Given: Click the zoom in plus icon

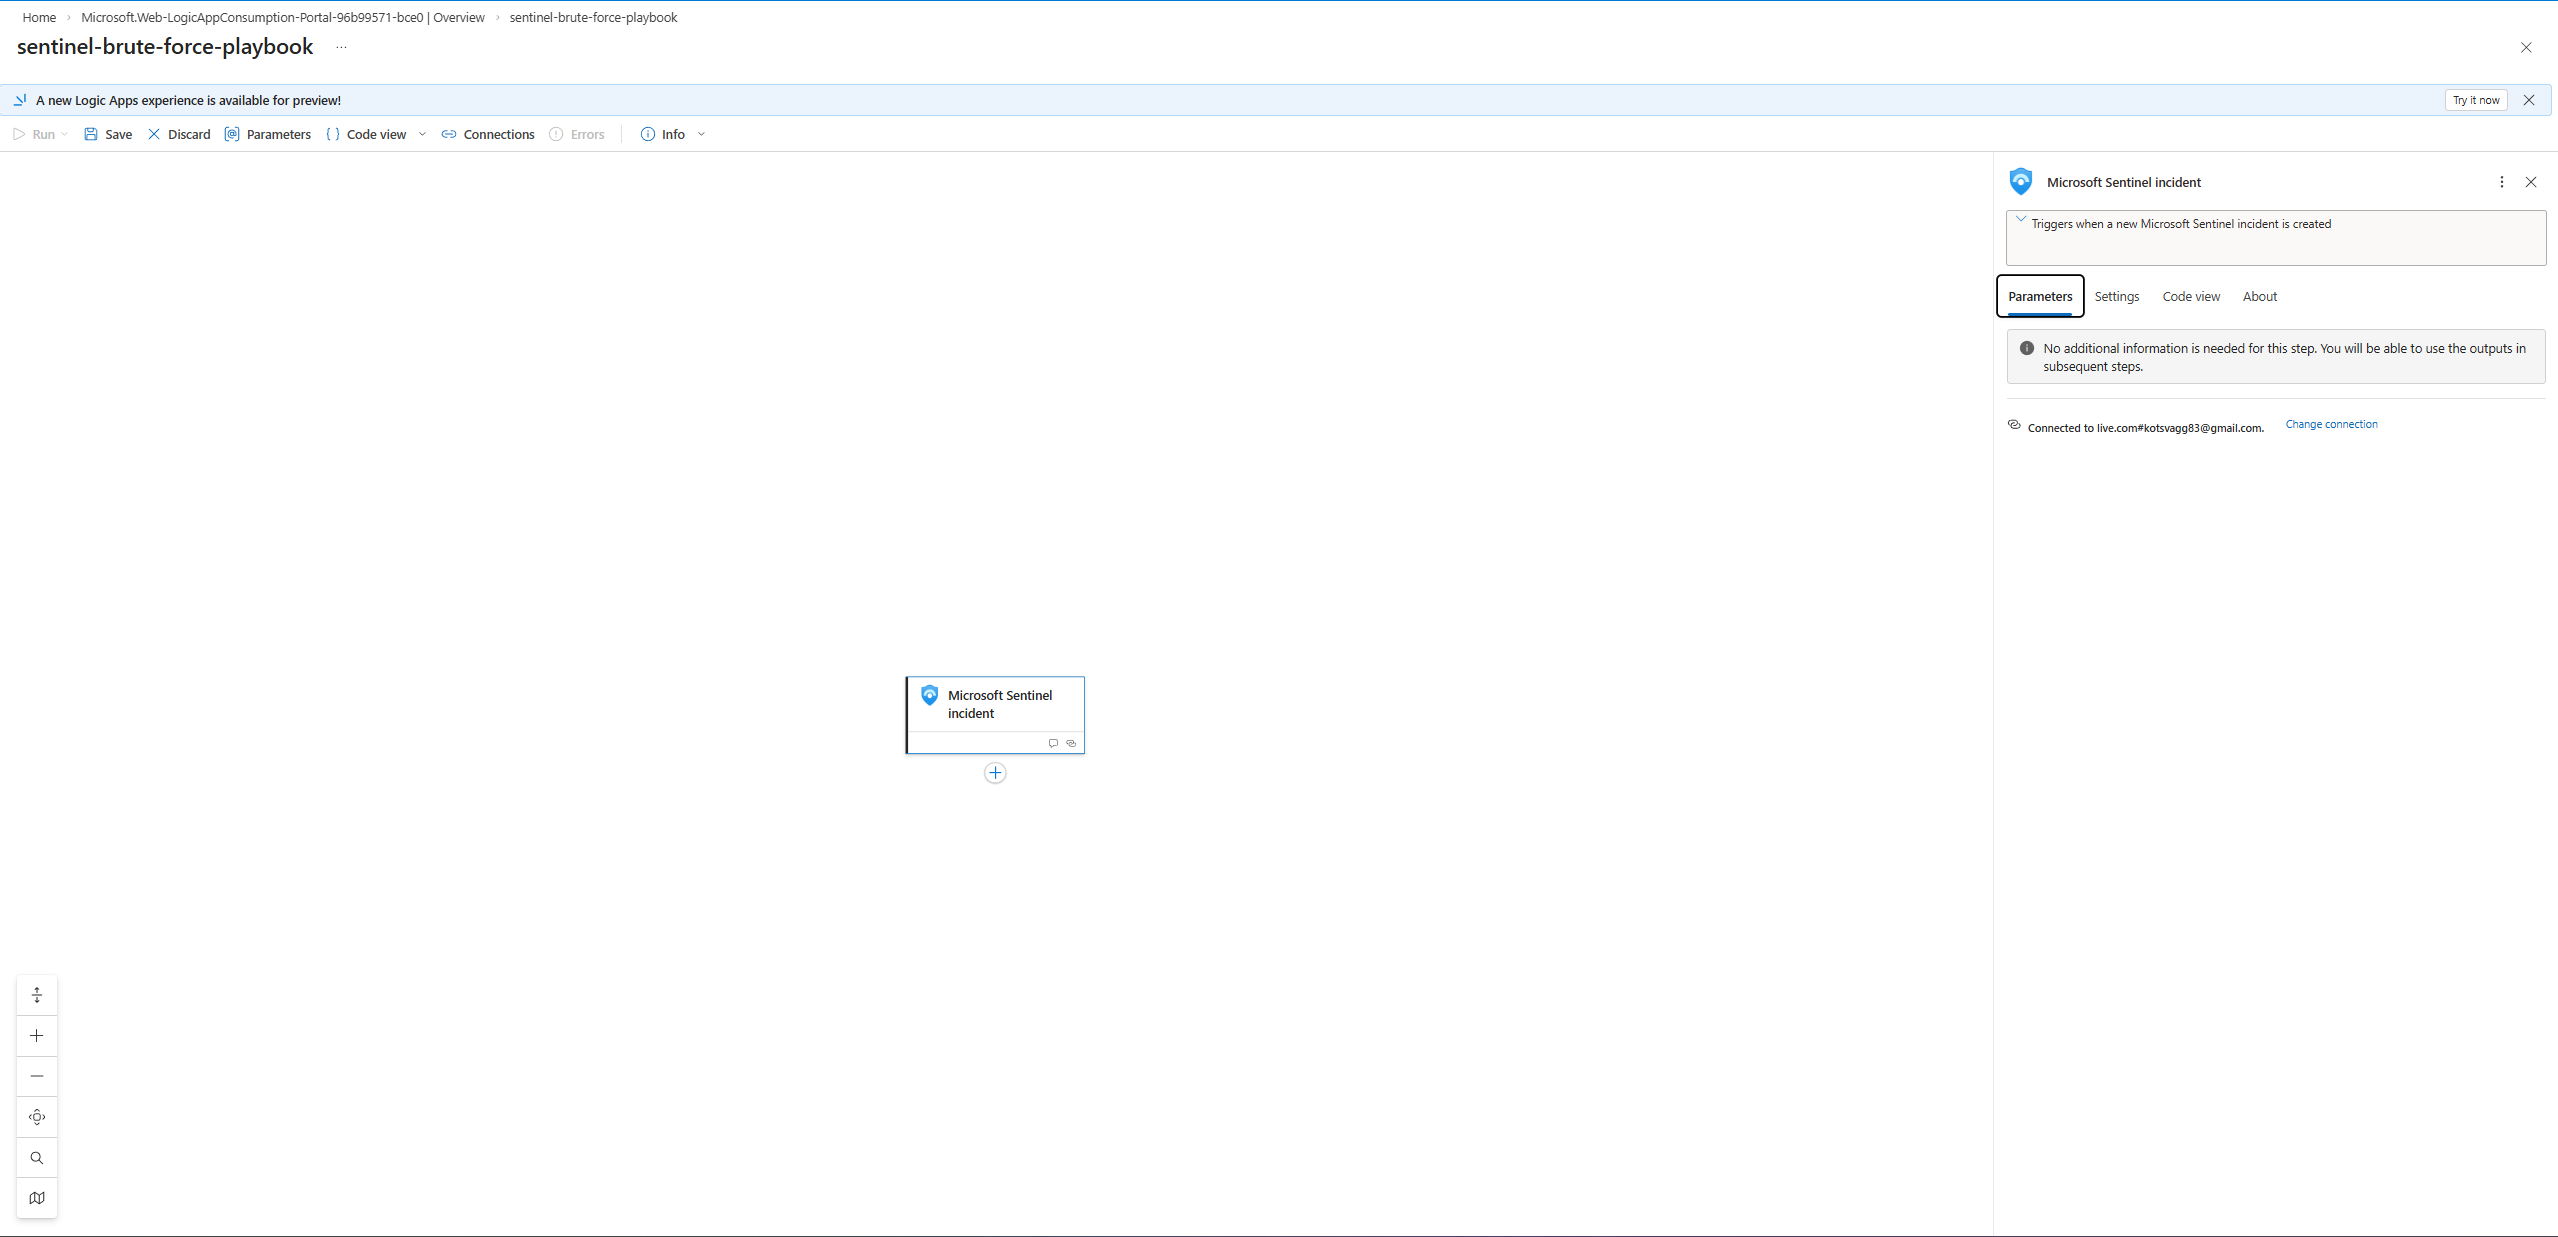Looking at the screenshot, I should tap(37, 1036).
